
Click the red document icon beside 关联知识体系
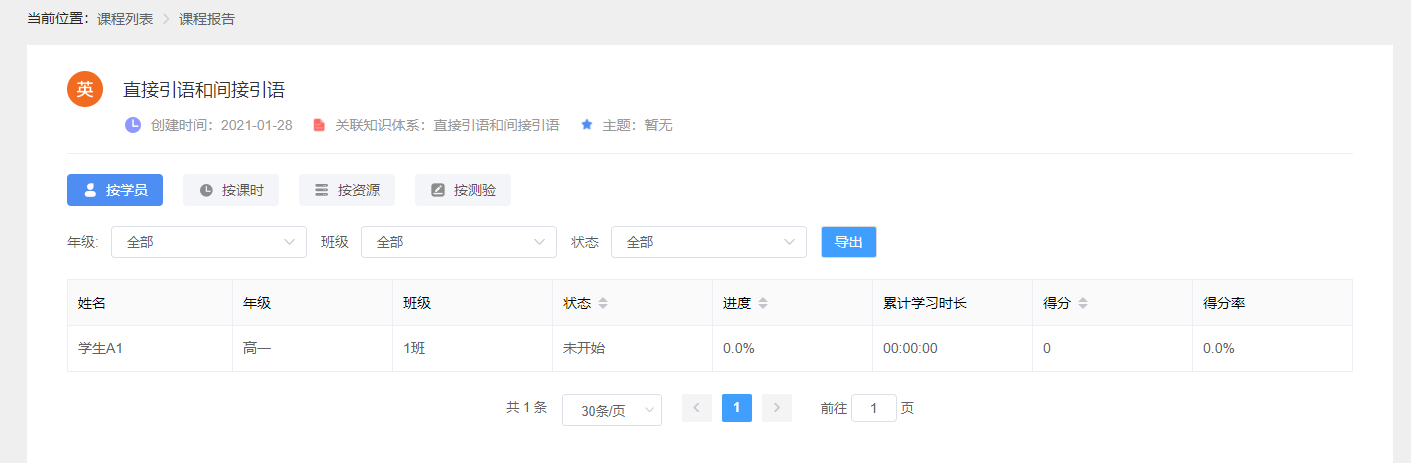319,125
